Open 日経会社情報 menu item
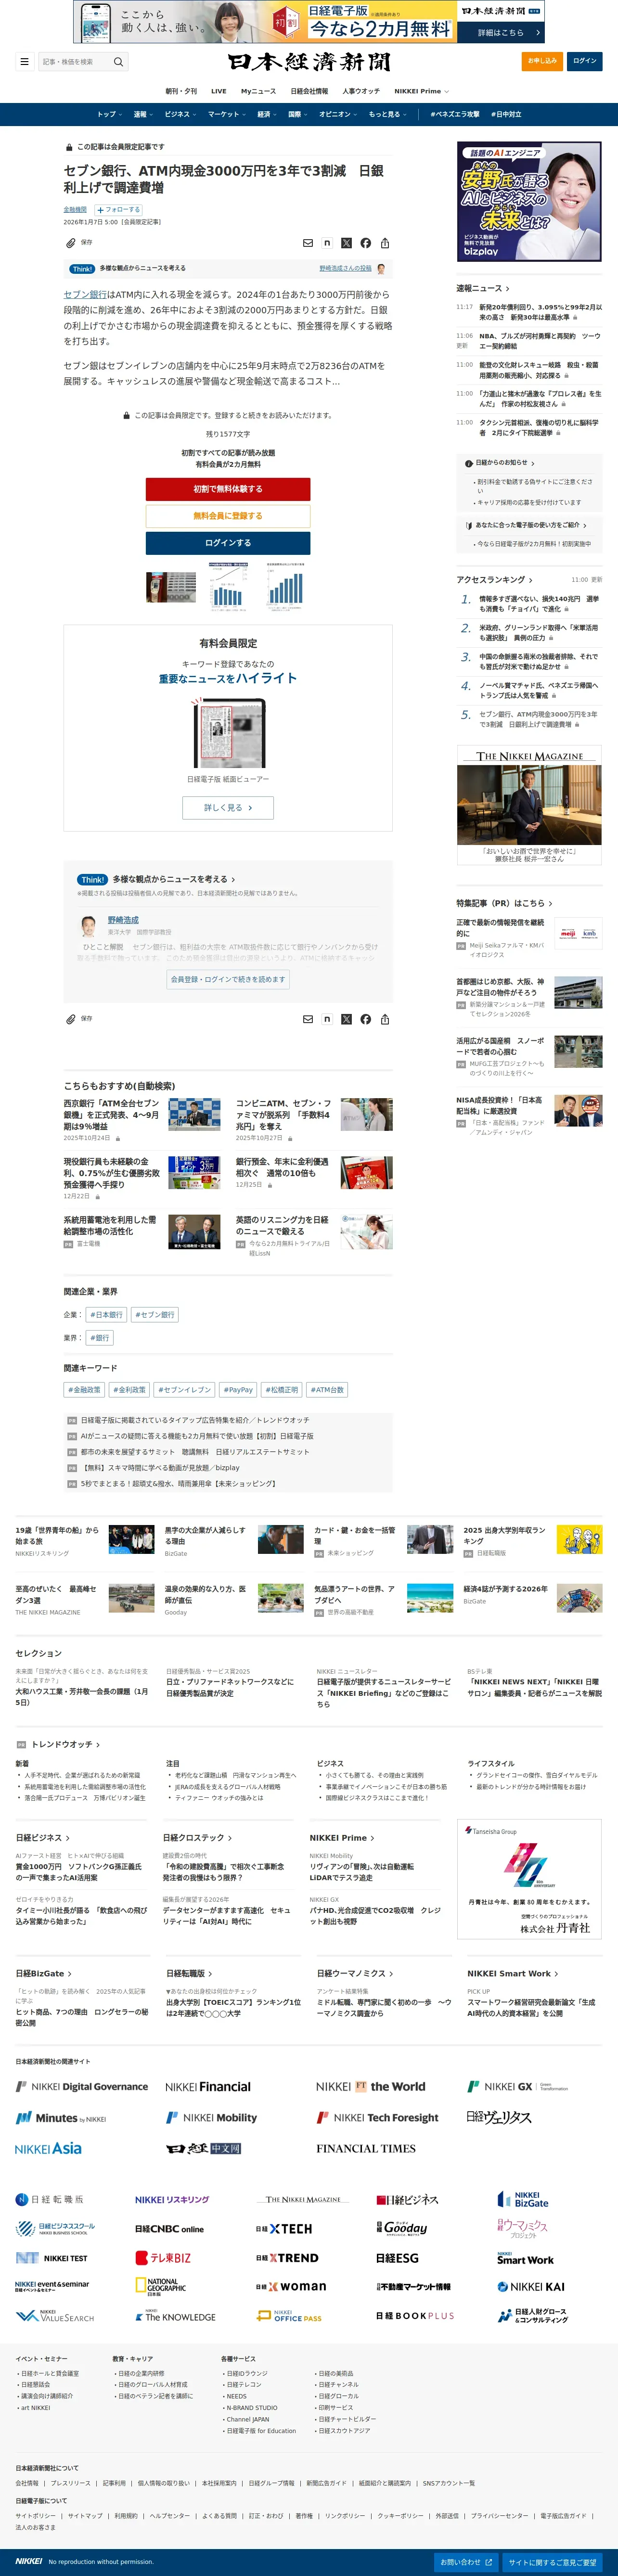The height and width of the screenshot is (2576, 618). click(x=309, y=91)
